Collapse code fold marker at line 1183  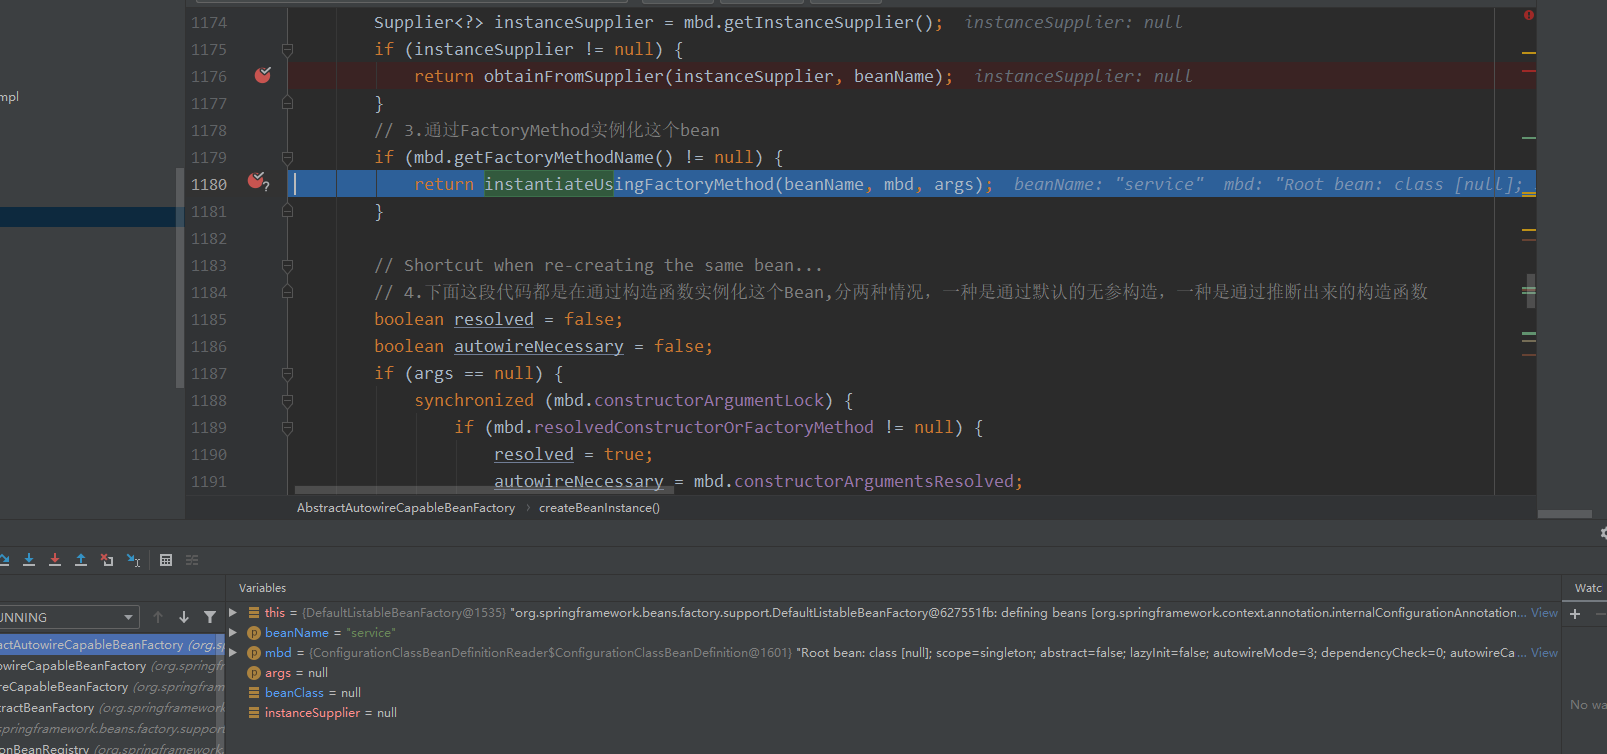coord(287,265)
